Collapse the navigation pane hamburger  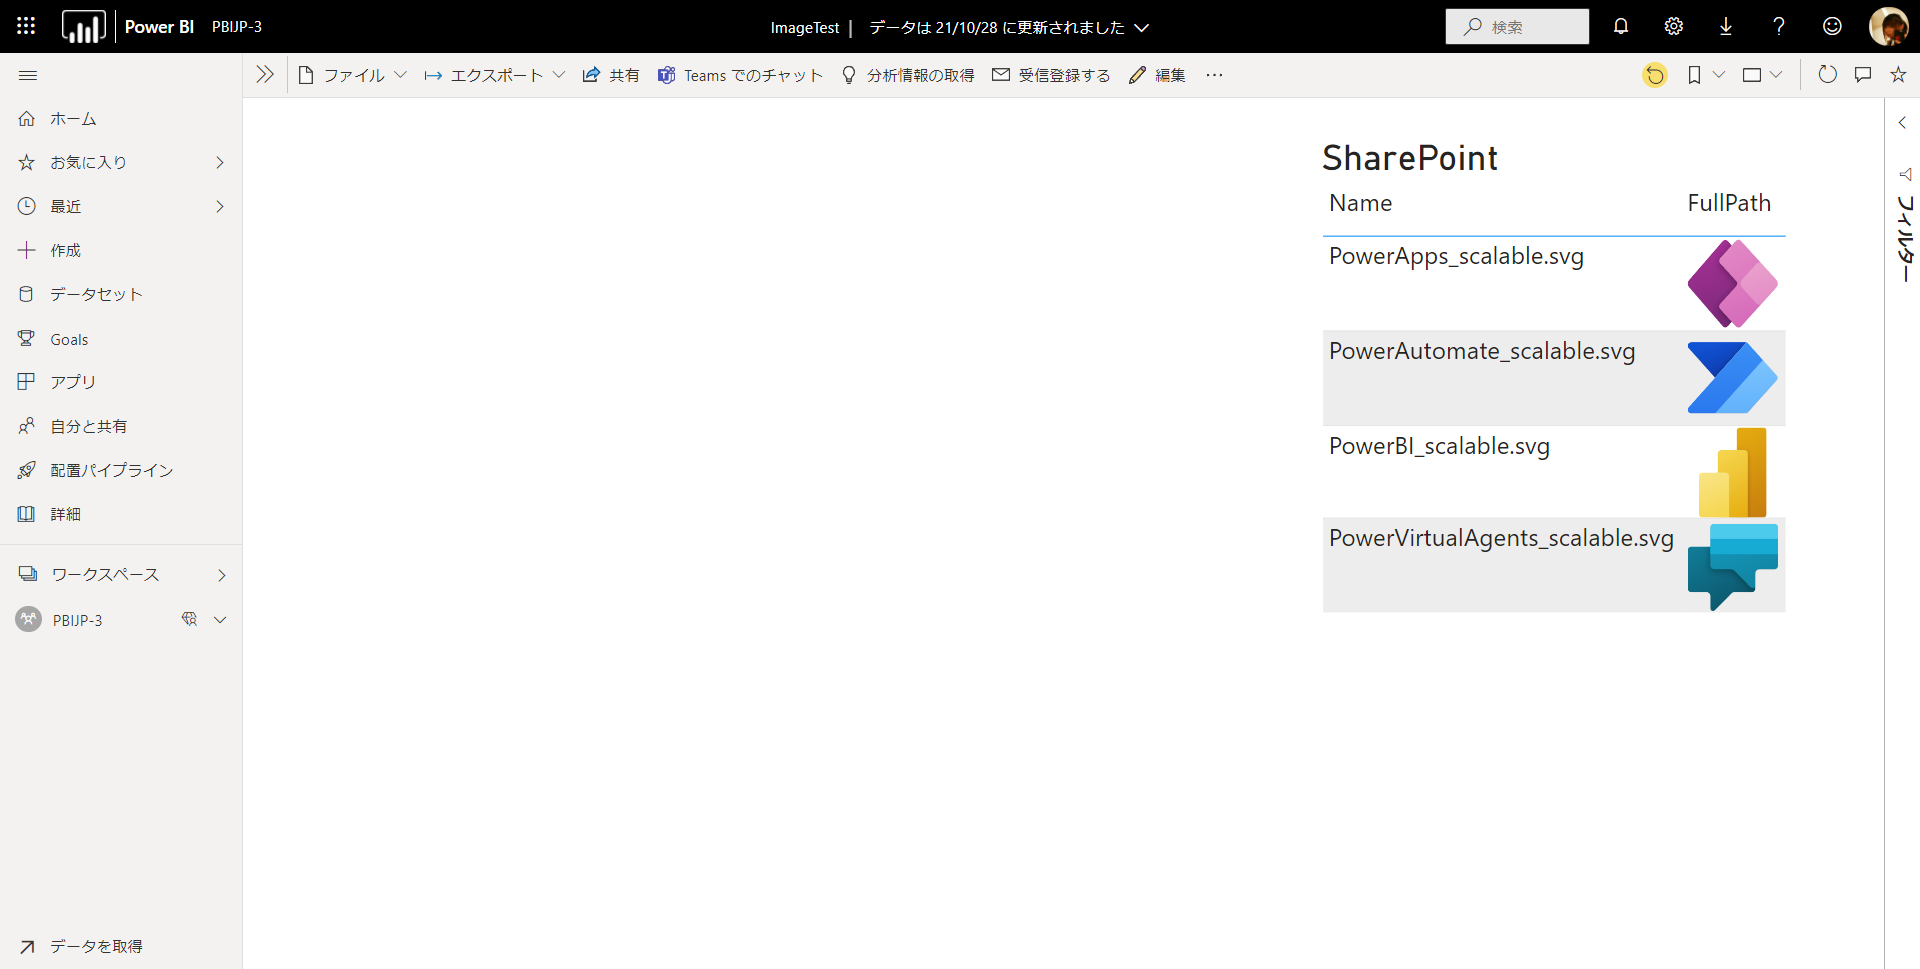[28, 75]
